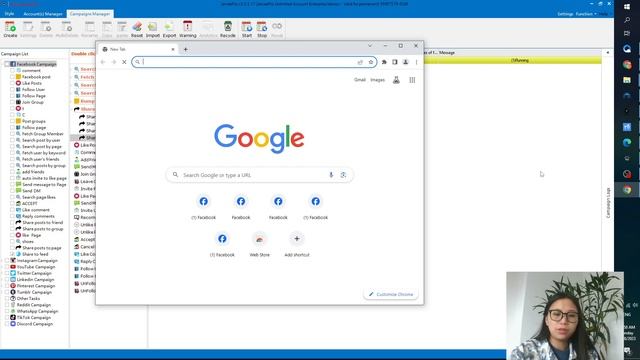Toggle checkbox for Send DM campaign
This screenshot has height=360, width=640.
pos(12,191)
